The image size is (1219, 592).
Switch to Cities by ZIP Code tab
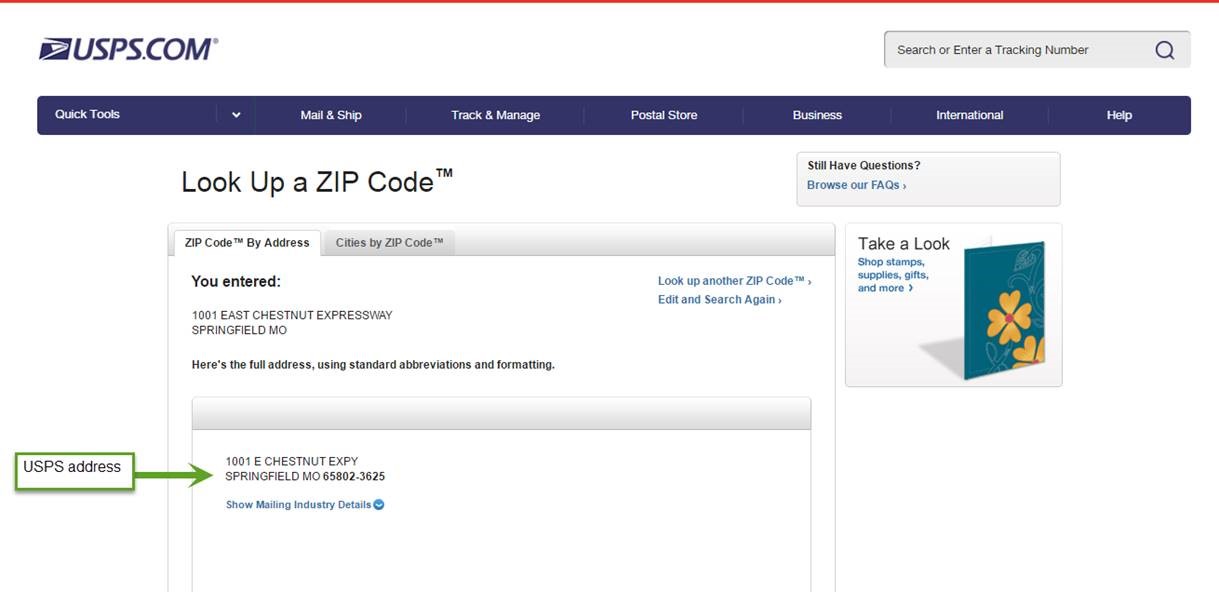(389, 243)
